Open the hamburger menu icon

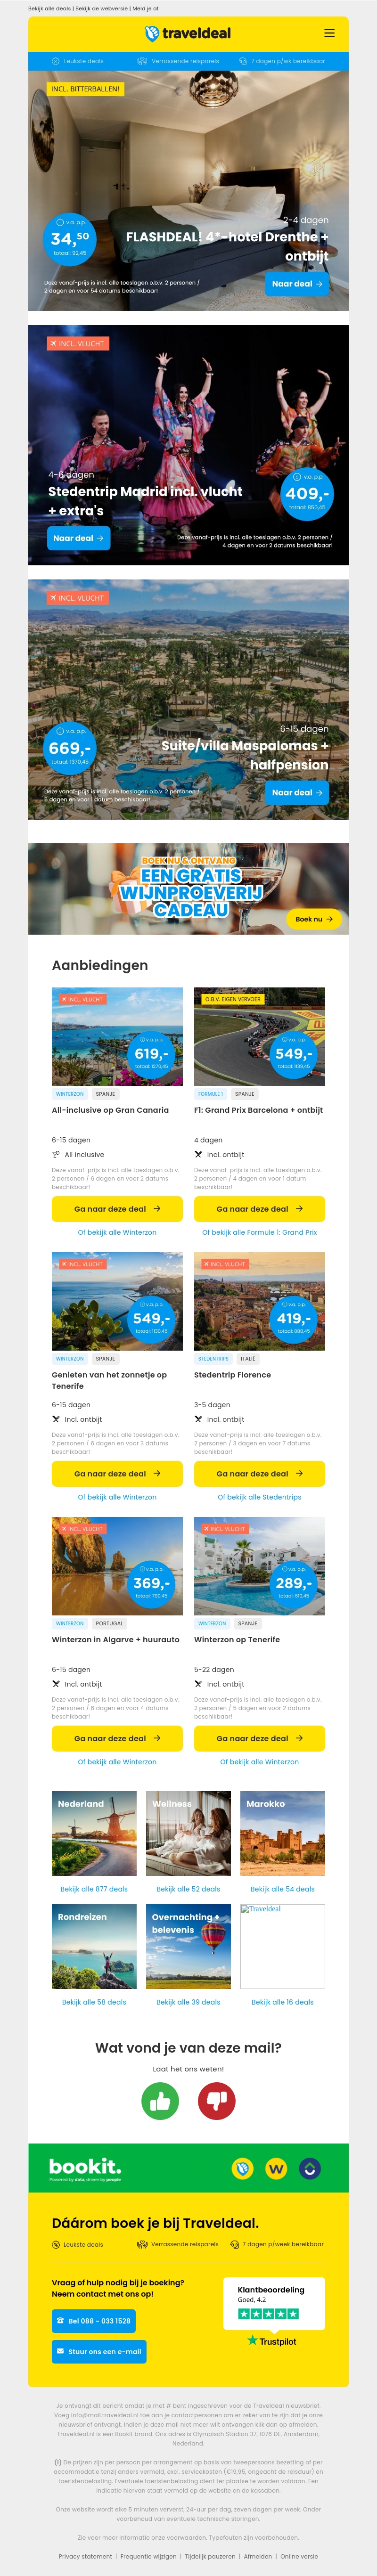(x=329, y=33)
